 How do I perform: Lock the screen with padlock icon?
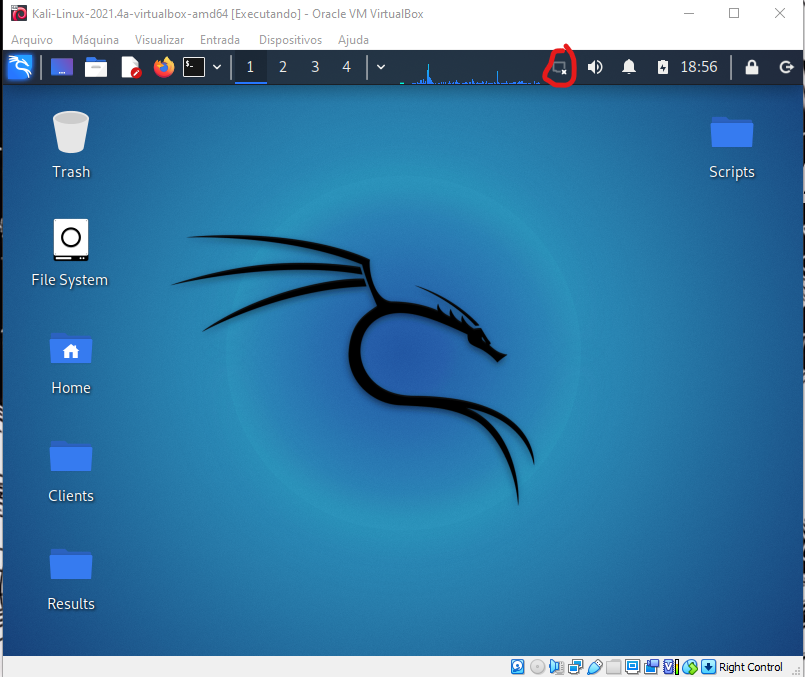click(x=752, y=67)
